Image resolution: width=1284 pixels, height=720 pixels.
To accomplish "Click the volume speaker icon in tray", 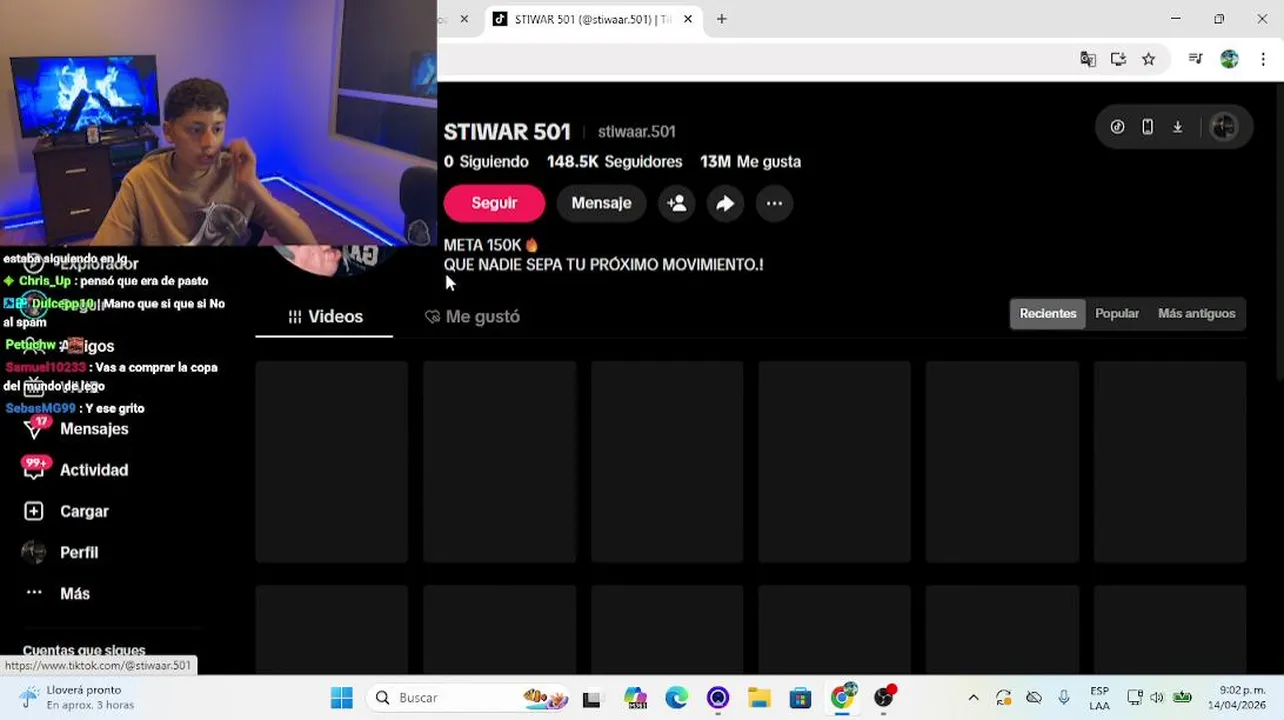I will pos(1157,697).
